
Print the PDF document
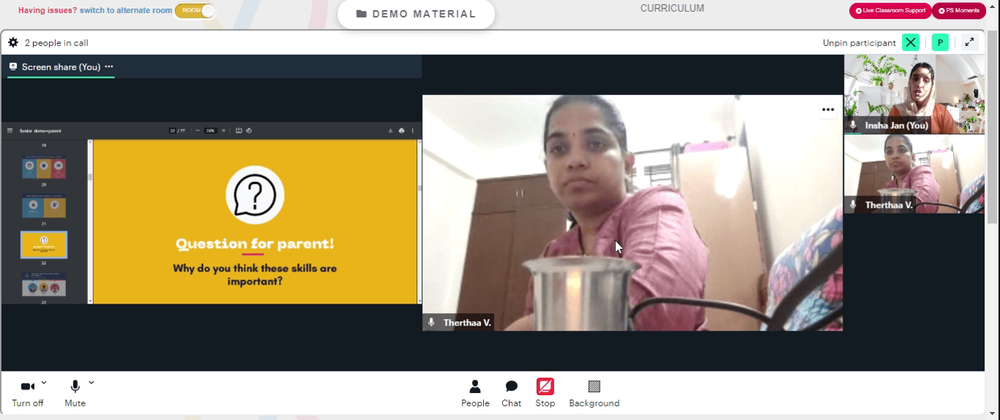(x=401, y=131)
